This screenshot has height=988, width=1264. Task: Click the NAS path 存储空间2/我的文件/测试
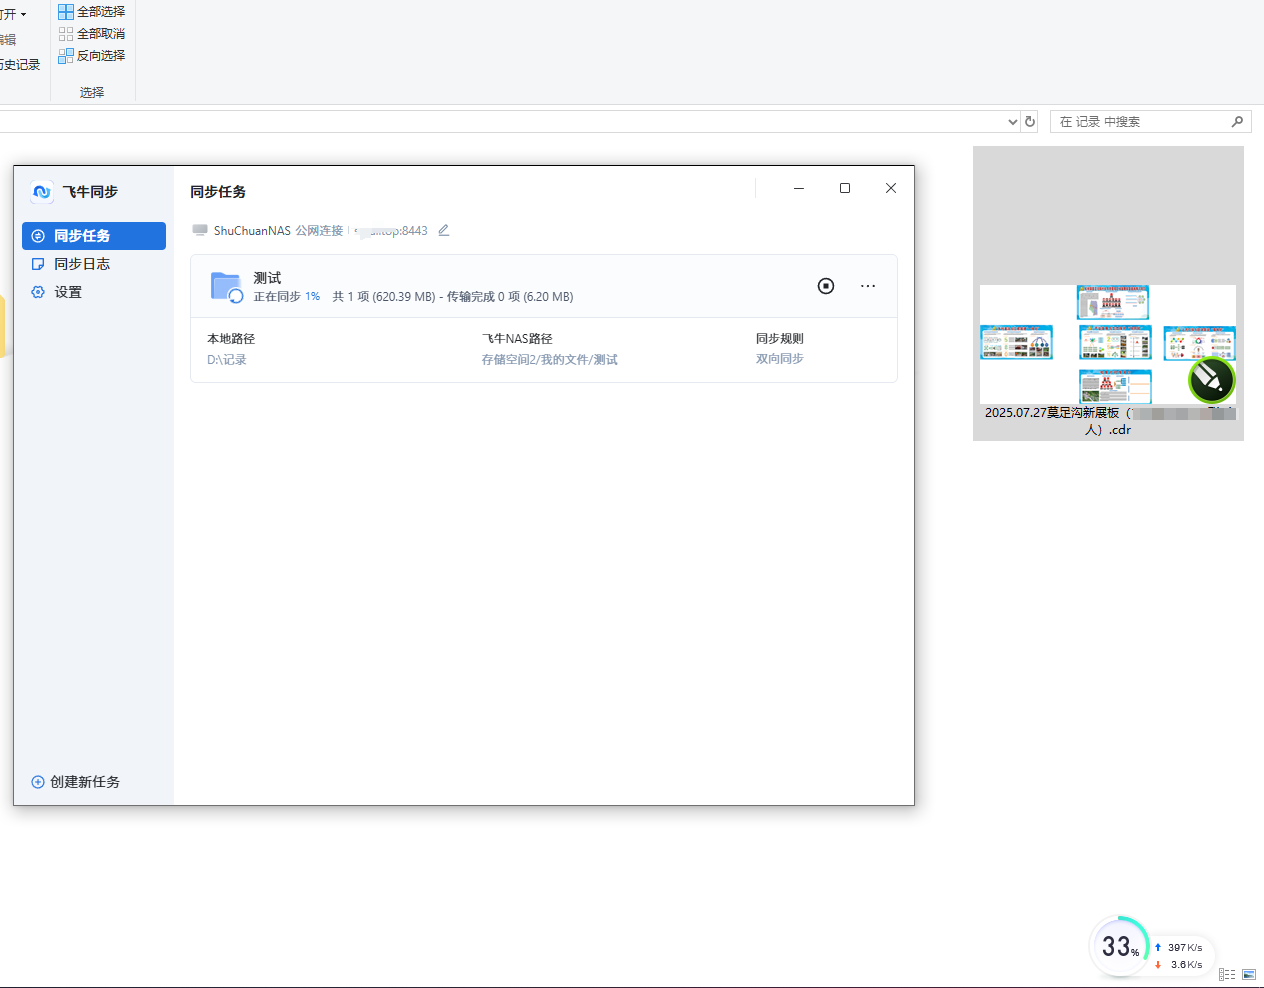tap(550, 360)
